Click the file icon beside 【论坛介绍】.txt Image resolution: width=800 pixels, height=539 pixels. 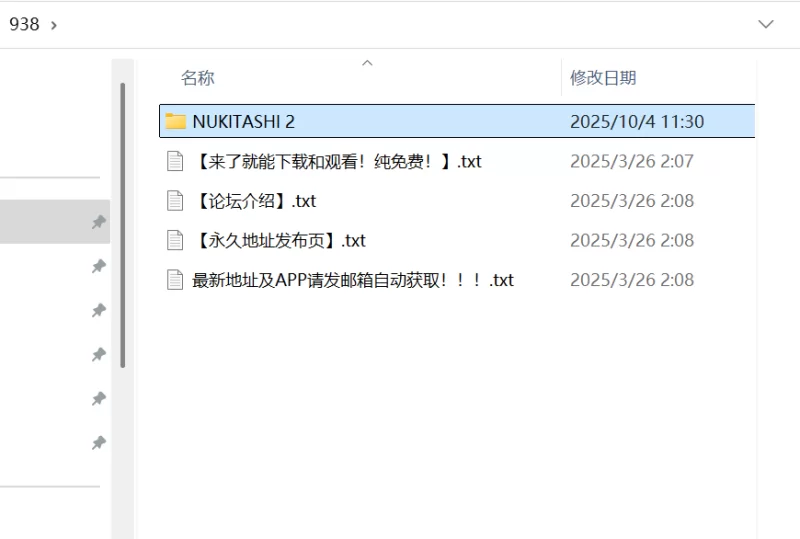pyautogui.click(x=175, y=201)
